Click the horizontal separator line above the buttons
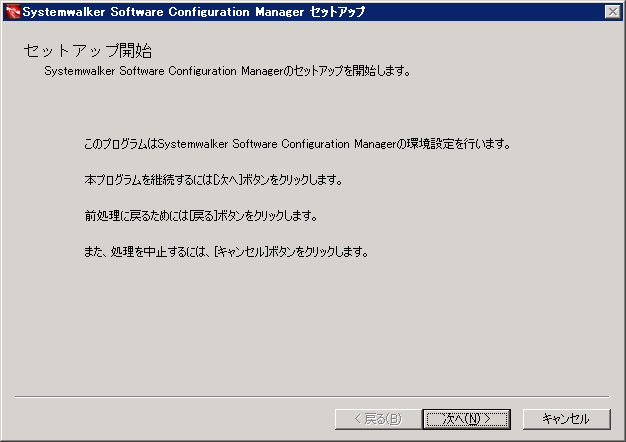Viewport: 626px width, 442px height. [x=312, y=397]
